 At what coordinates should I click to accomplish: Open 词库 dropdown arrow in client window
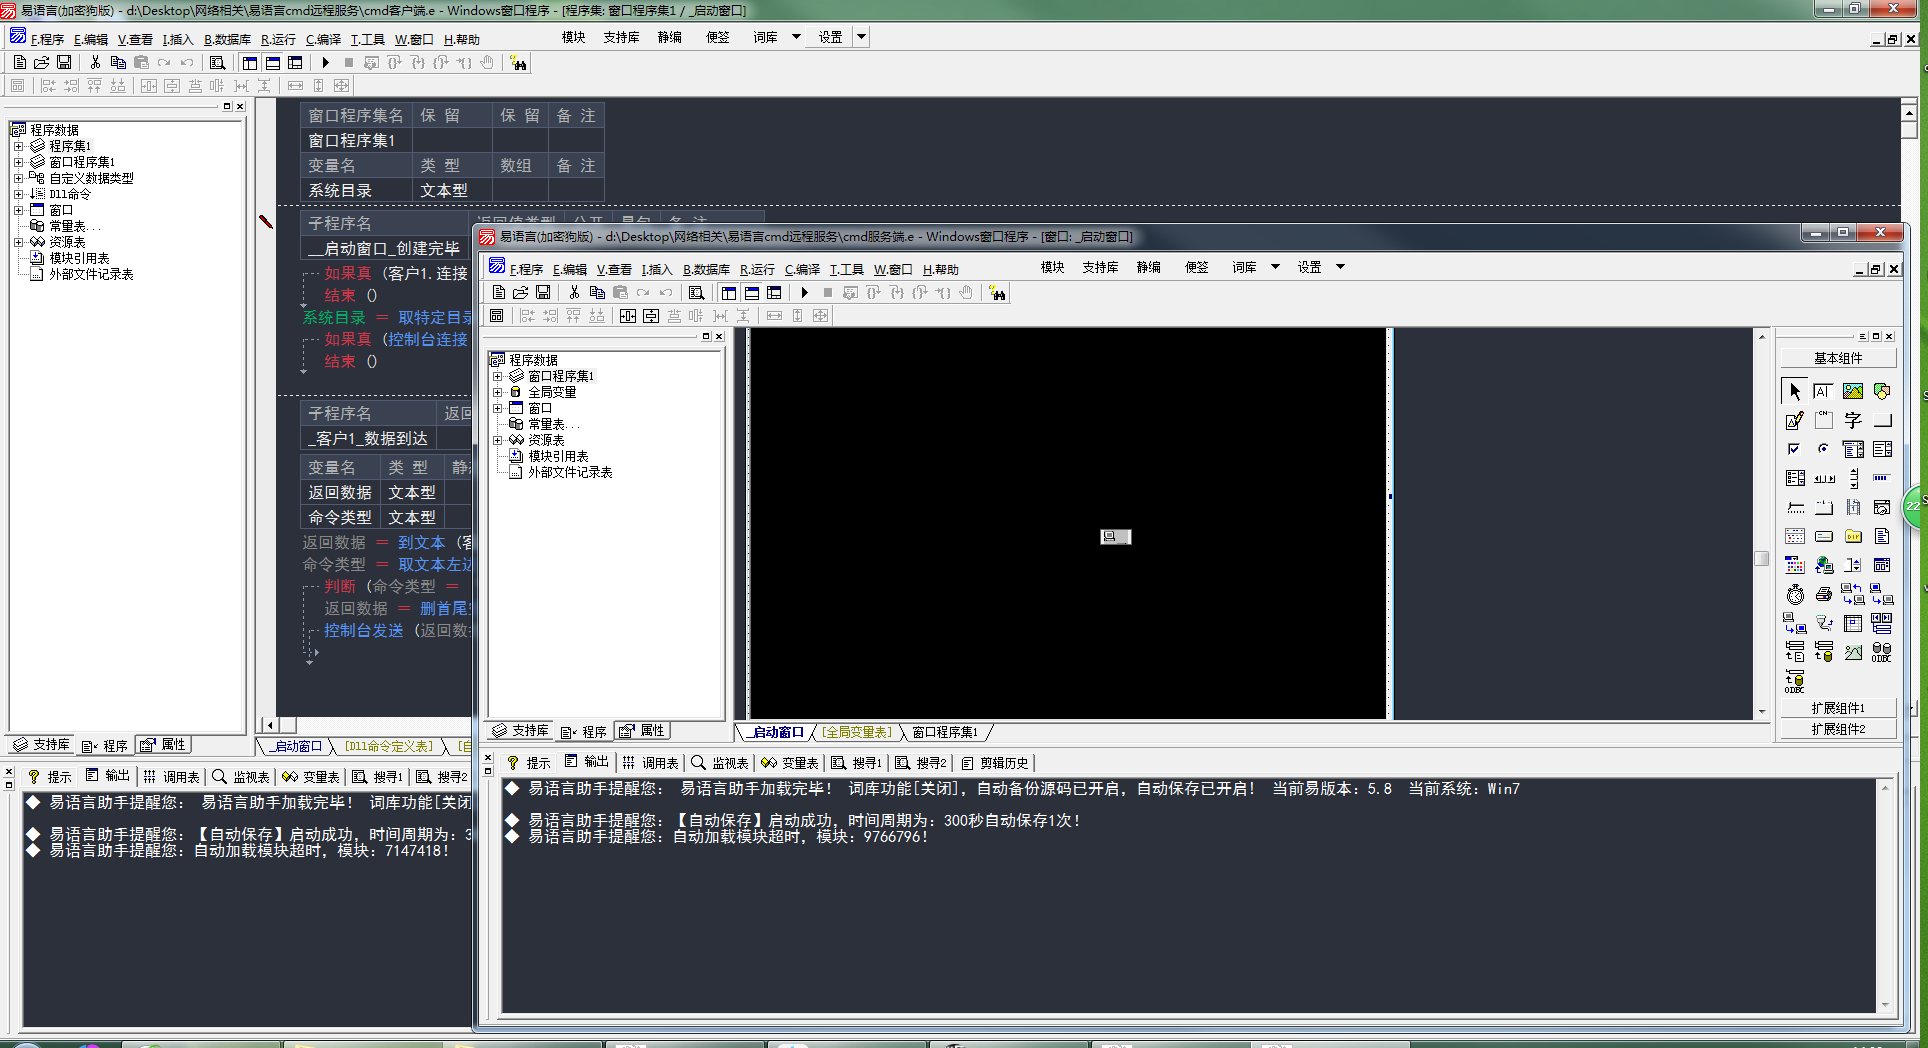(x=796, y=37)
